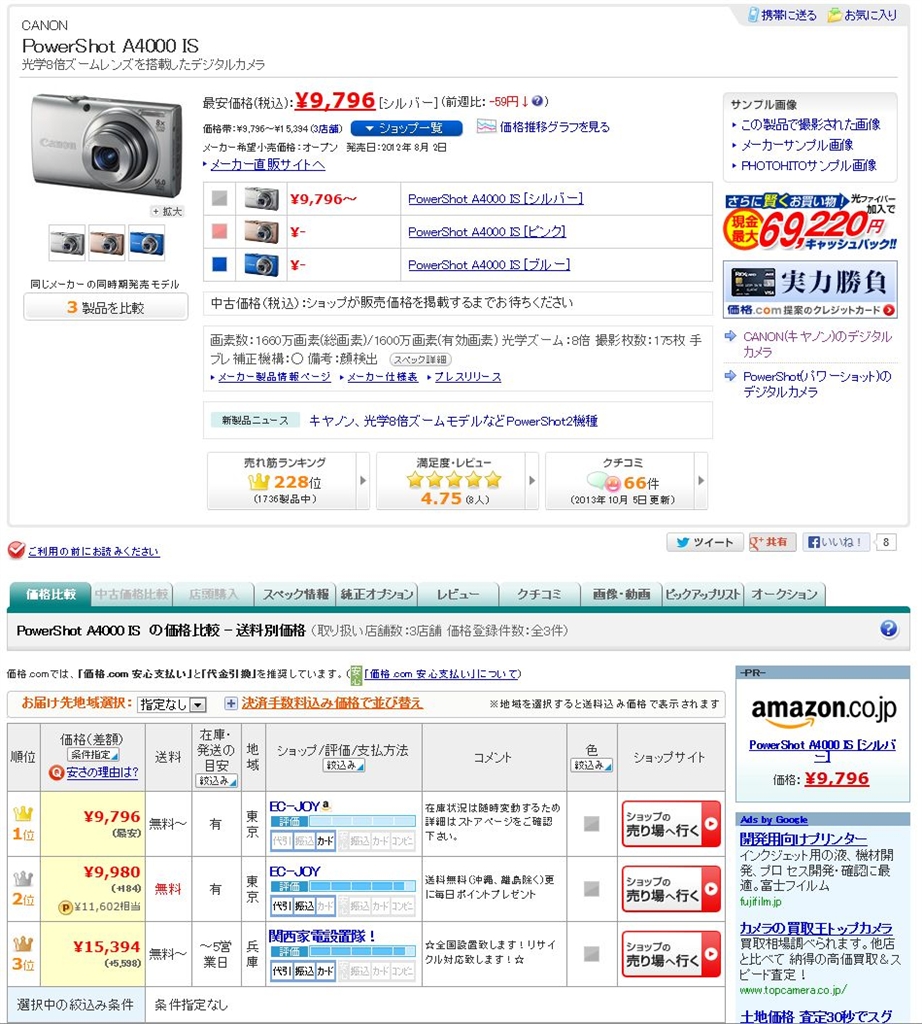The height and width of the screenshot is (1024, 922).
Task: Open この製品で撮影された画像 link
Action: (810, 124)
